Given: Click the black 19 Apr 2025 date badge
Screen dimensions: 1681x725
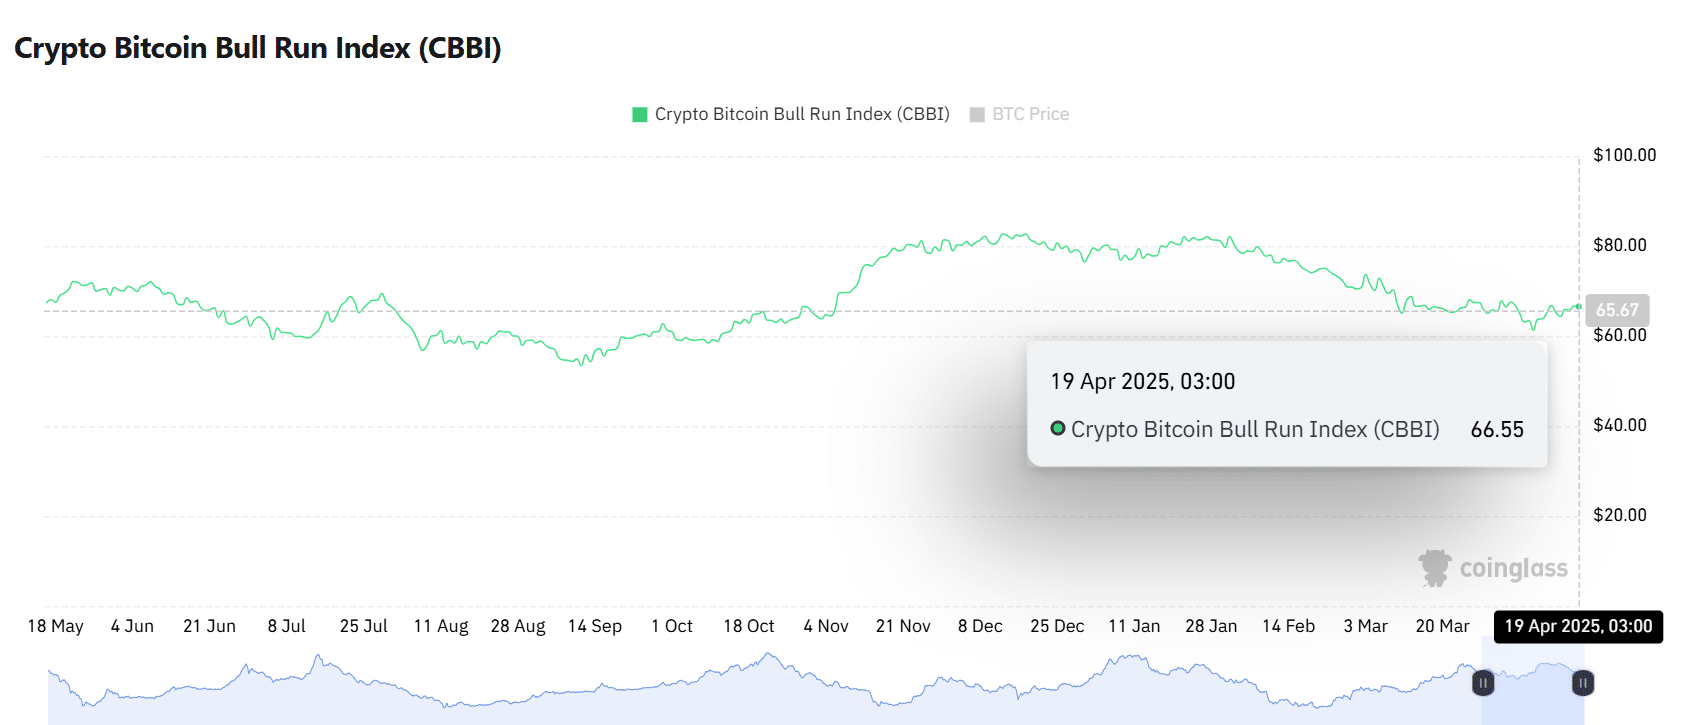Looking at the screenshot, I should pos(1577,627).
